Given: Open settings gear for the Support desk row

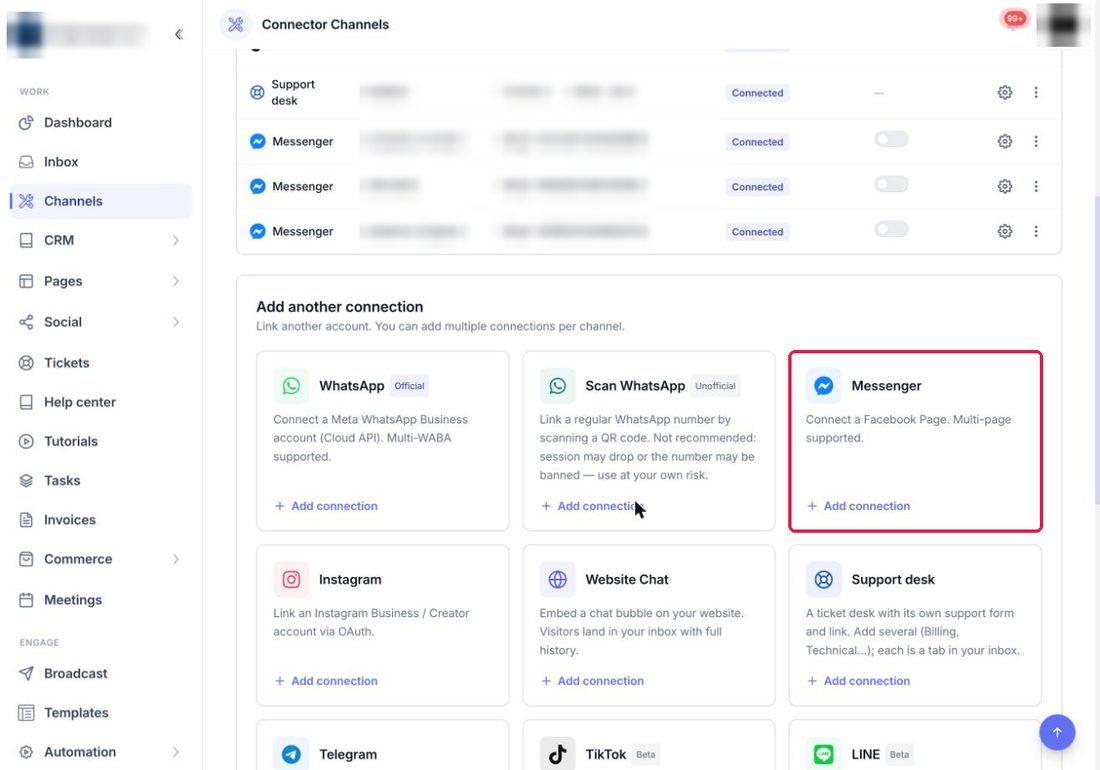Looking at the screenshot, I should (1005, 93).
